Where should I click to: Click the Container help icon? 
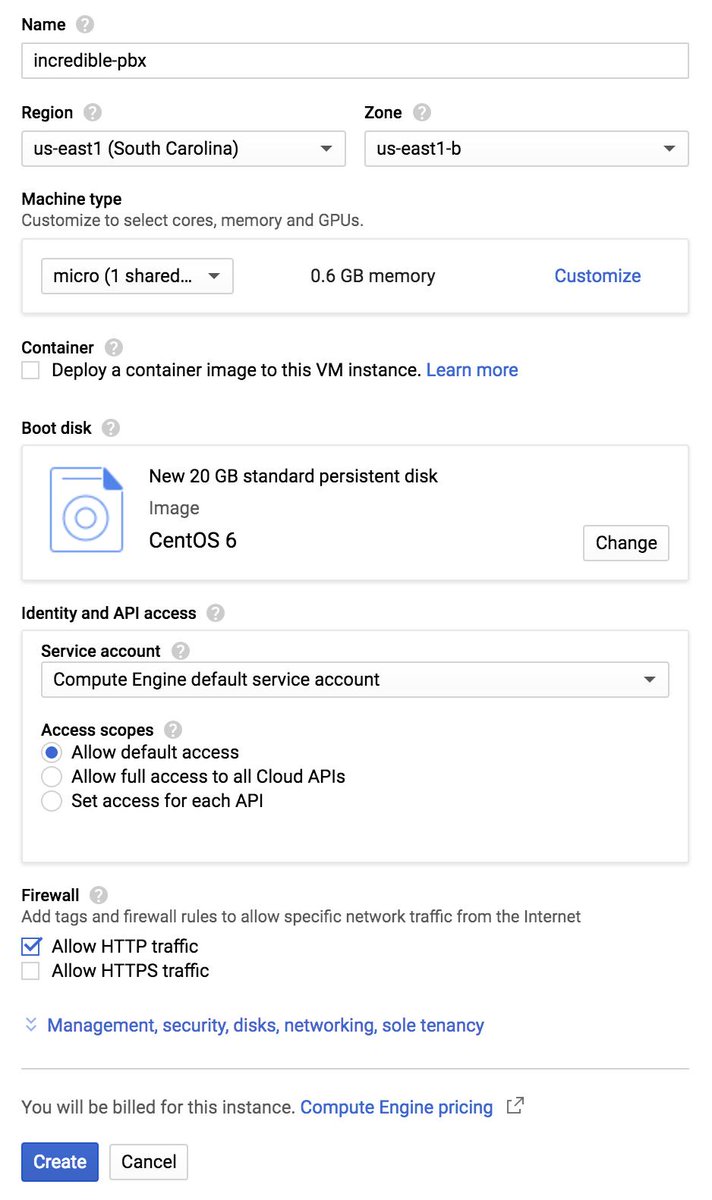(113, 347)
